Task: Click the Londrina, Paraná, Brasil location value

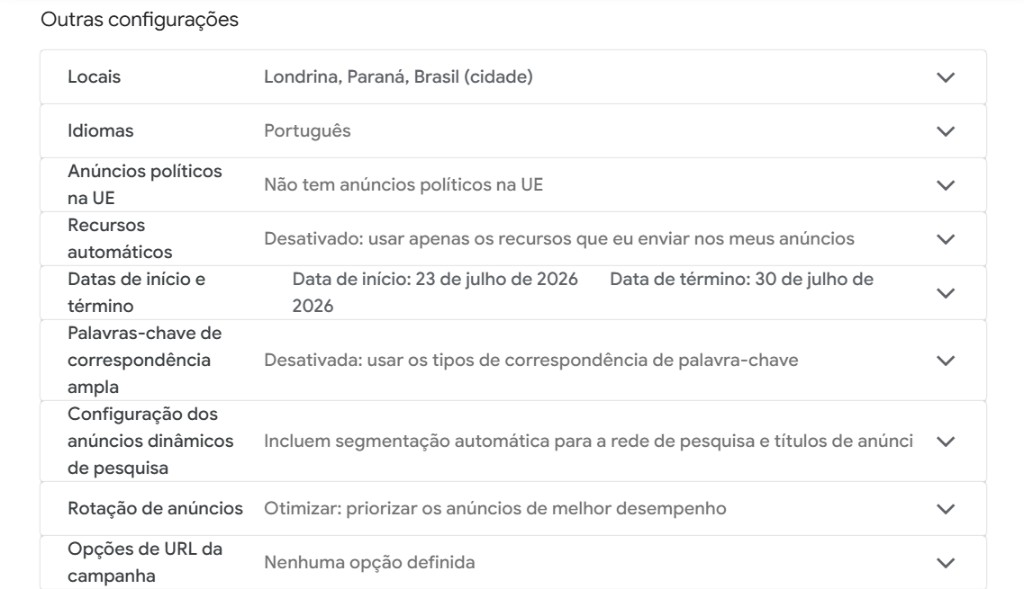Action: [398, 76]
